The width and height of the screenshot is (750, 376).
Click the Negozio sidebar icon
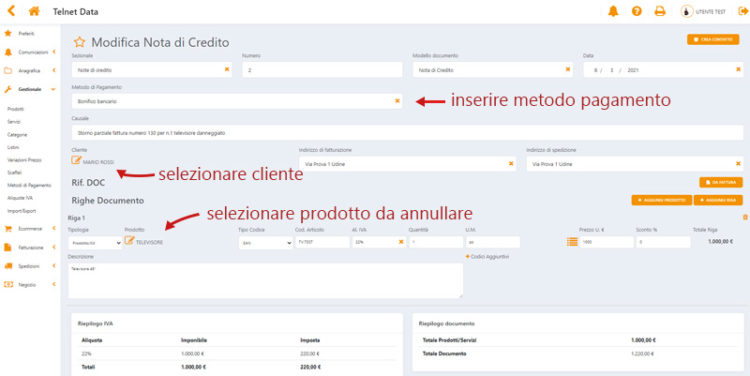tap(8, 285)
